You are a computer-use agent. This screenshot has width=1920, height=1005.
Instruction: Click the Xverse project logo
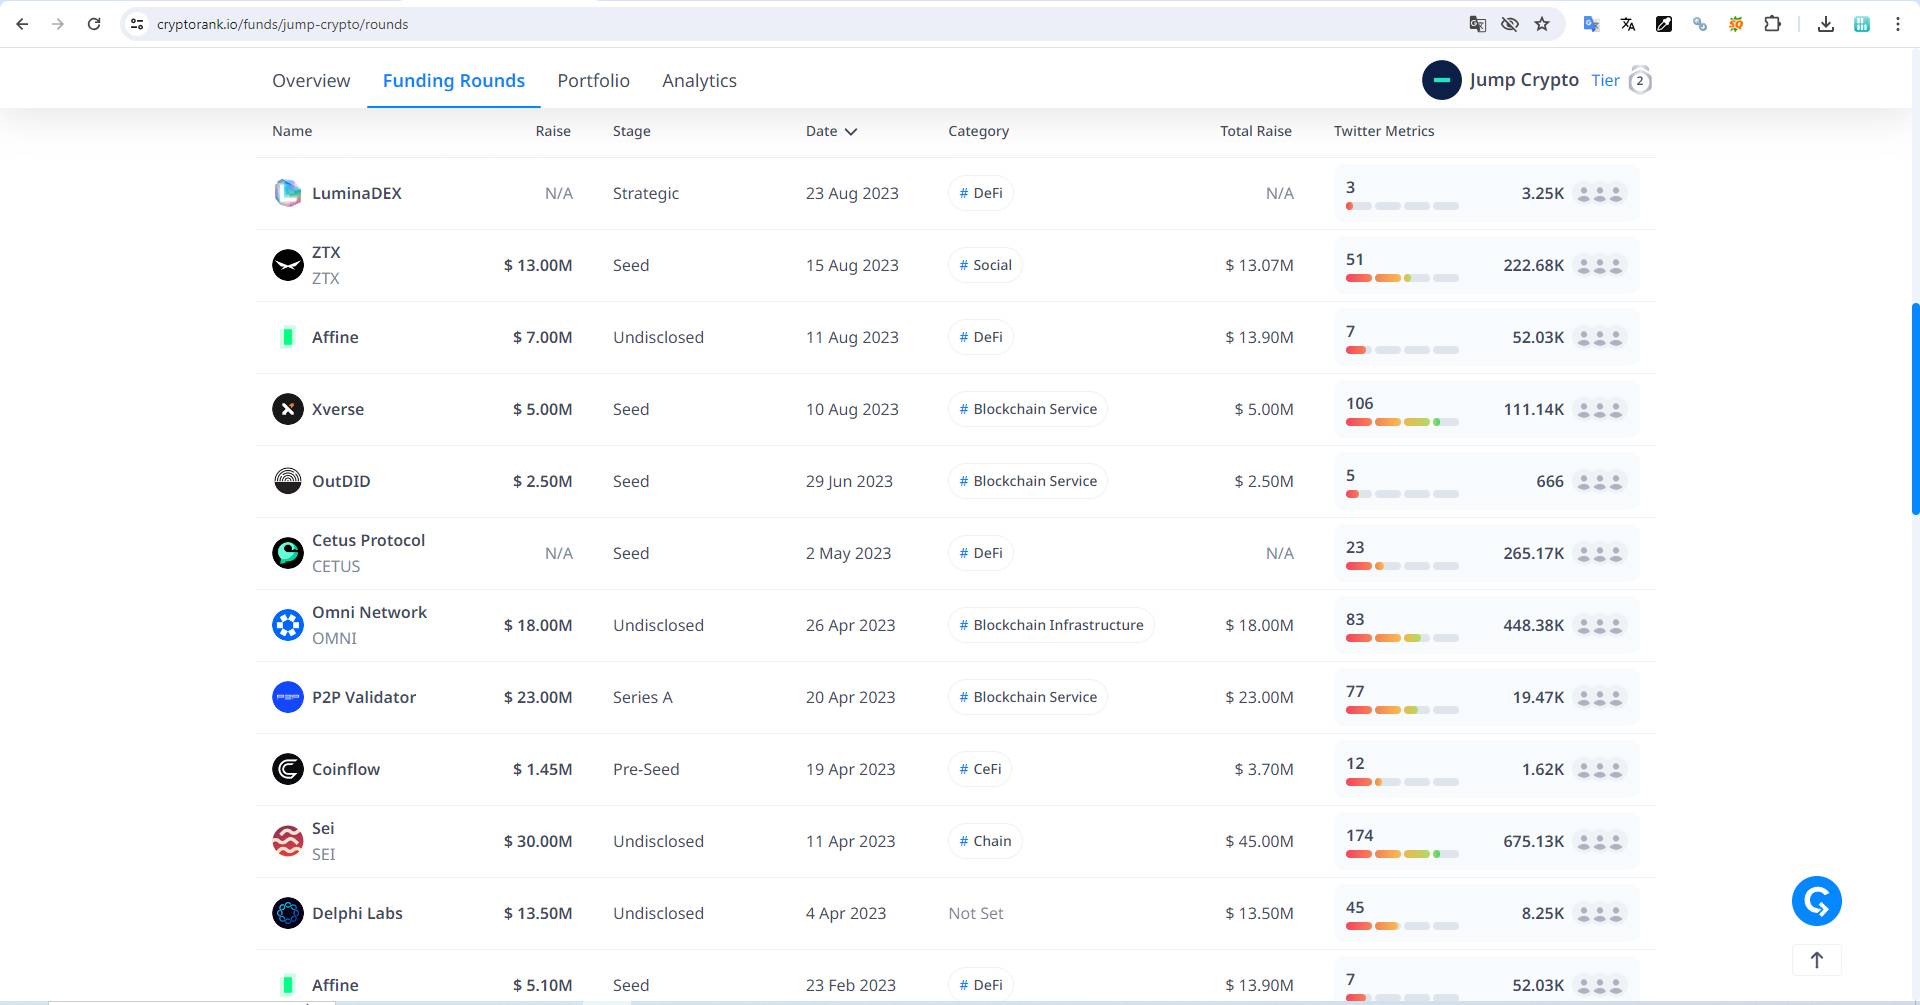pos(288,409)
